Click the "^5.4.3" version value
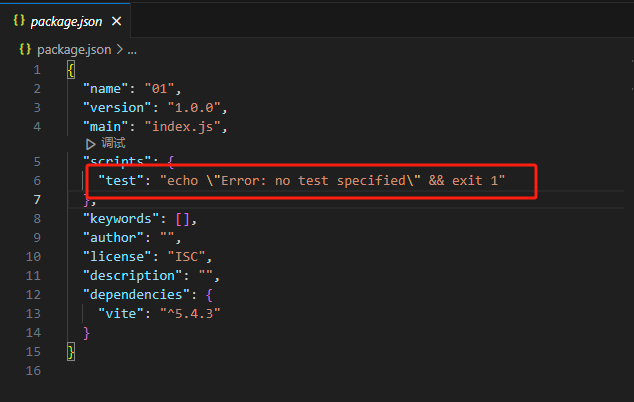The image size is (634, 402). tap(193, 313)
